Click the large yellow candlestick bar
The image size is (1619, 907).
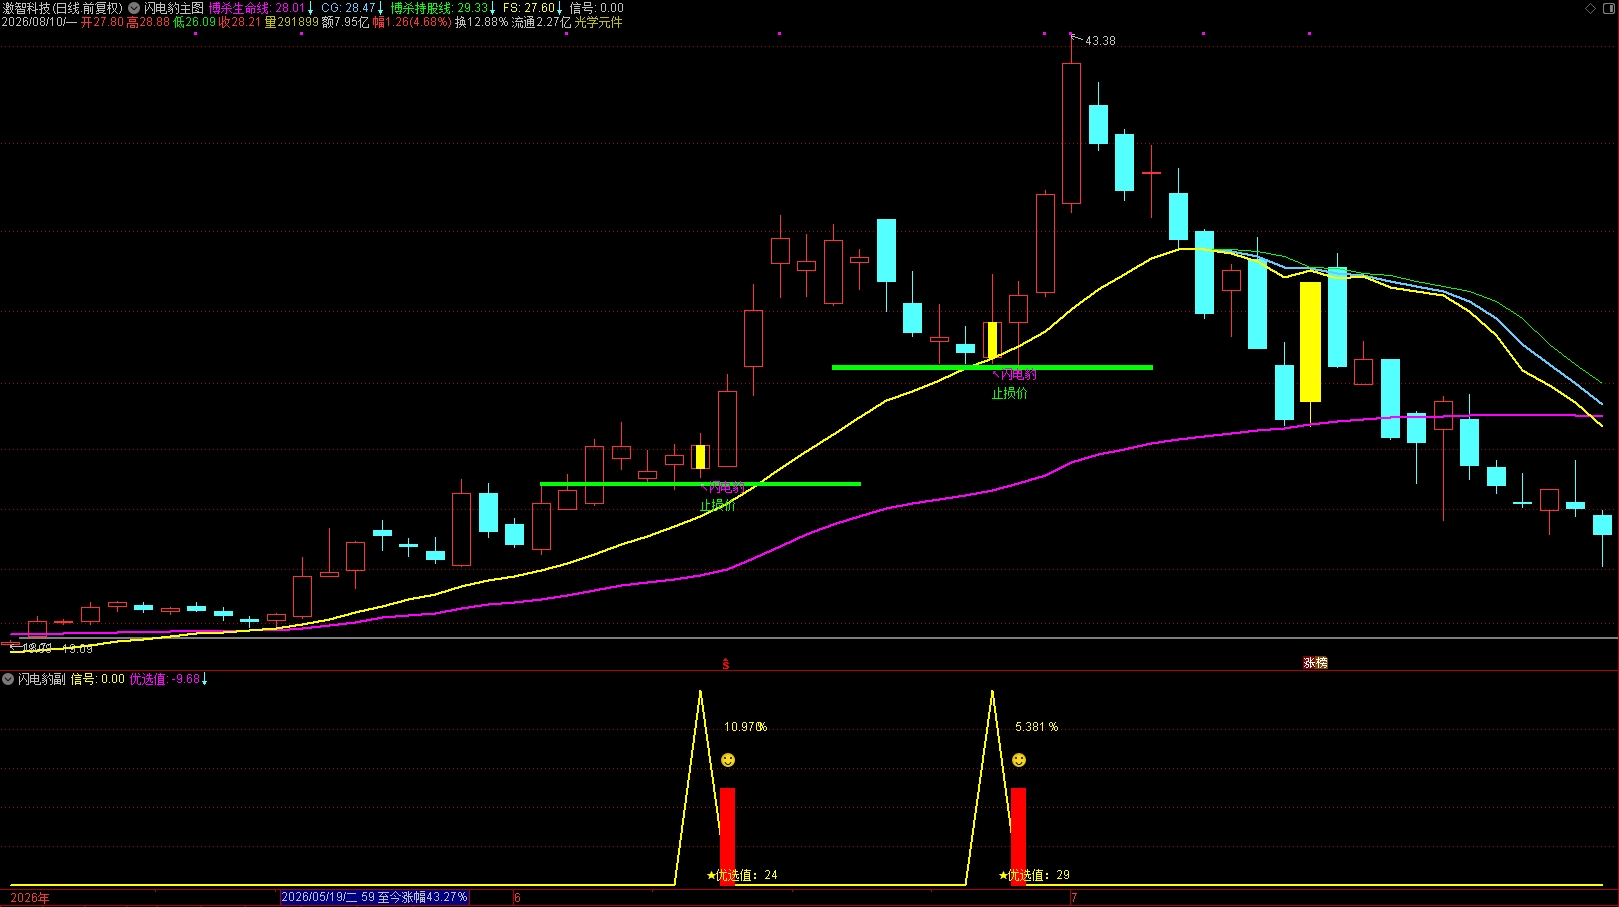(x=1310, y=342)
